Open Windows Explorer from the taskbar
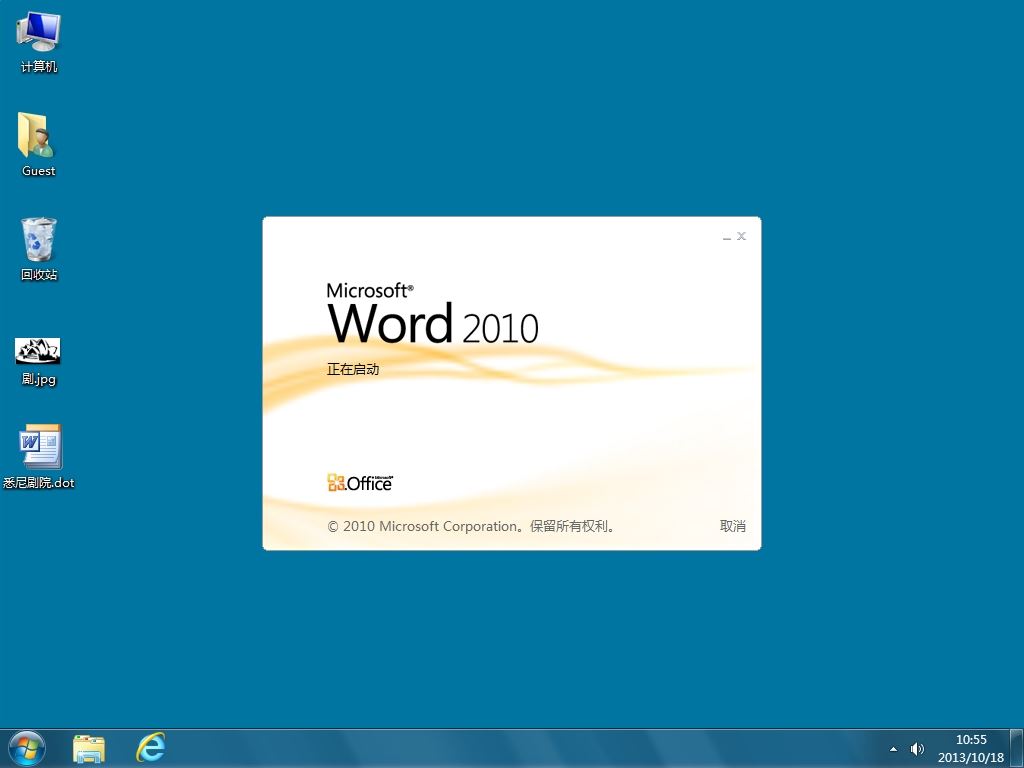The width and height of the screenshot is (1024, 768). coord(89,748)
